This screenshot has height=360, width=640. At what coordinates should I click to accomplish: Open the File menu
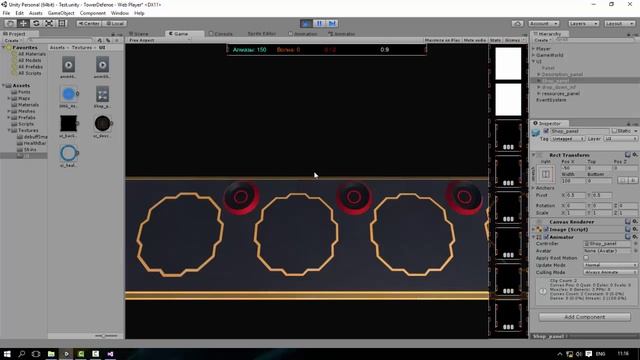(6, 13)
